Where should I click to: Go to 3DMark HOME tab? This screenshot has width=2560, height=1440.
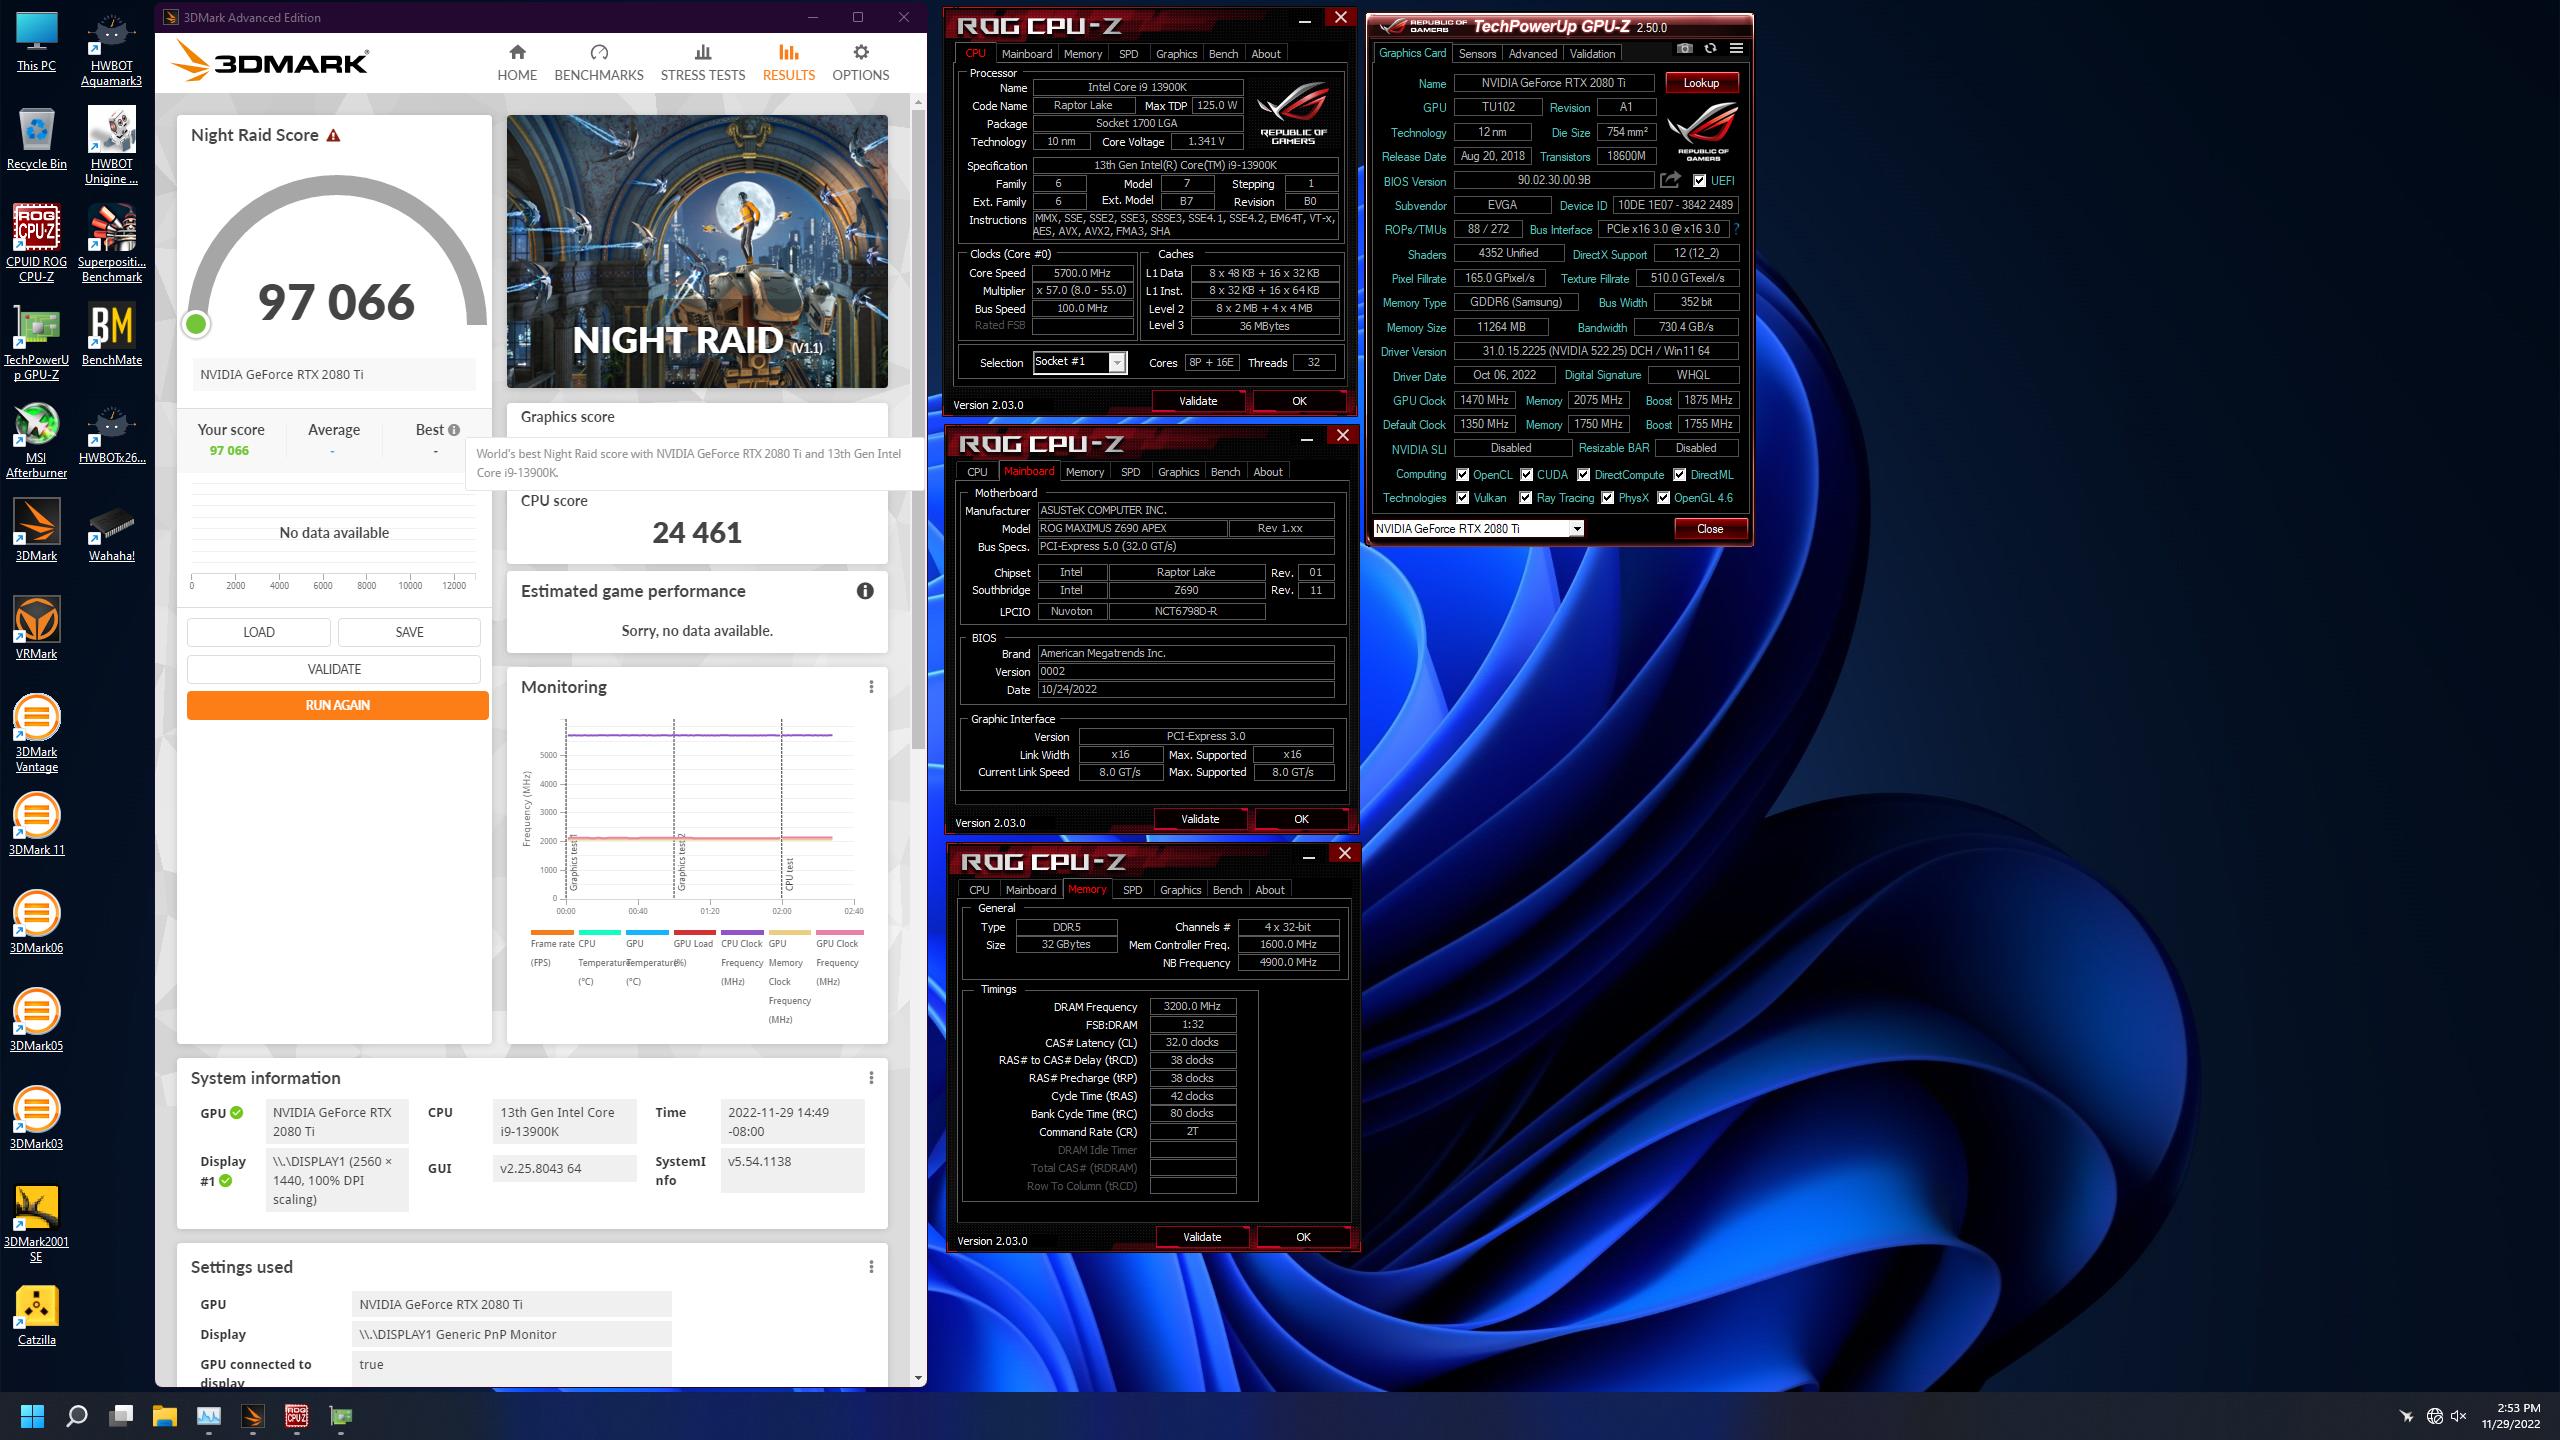[x=517, y=63]
